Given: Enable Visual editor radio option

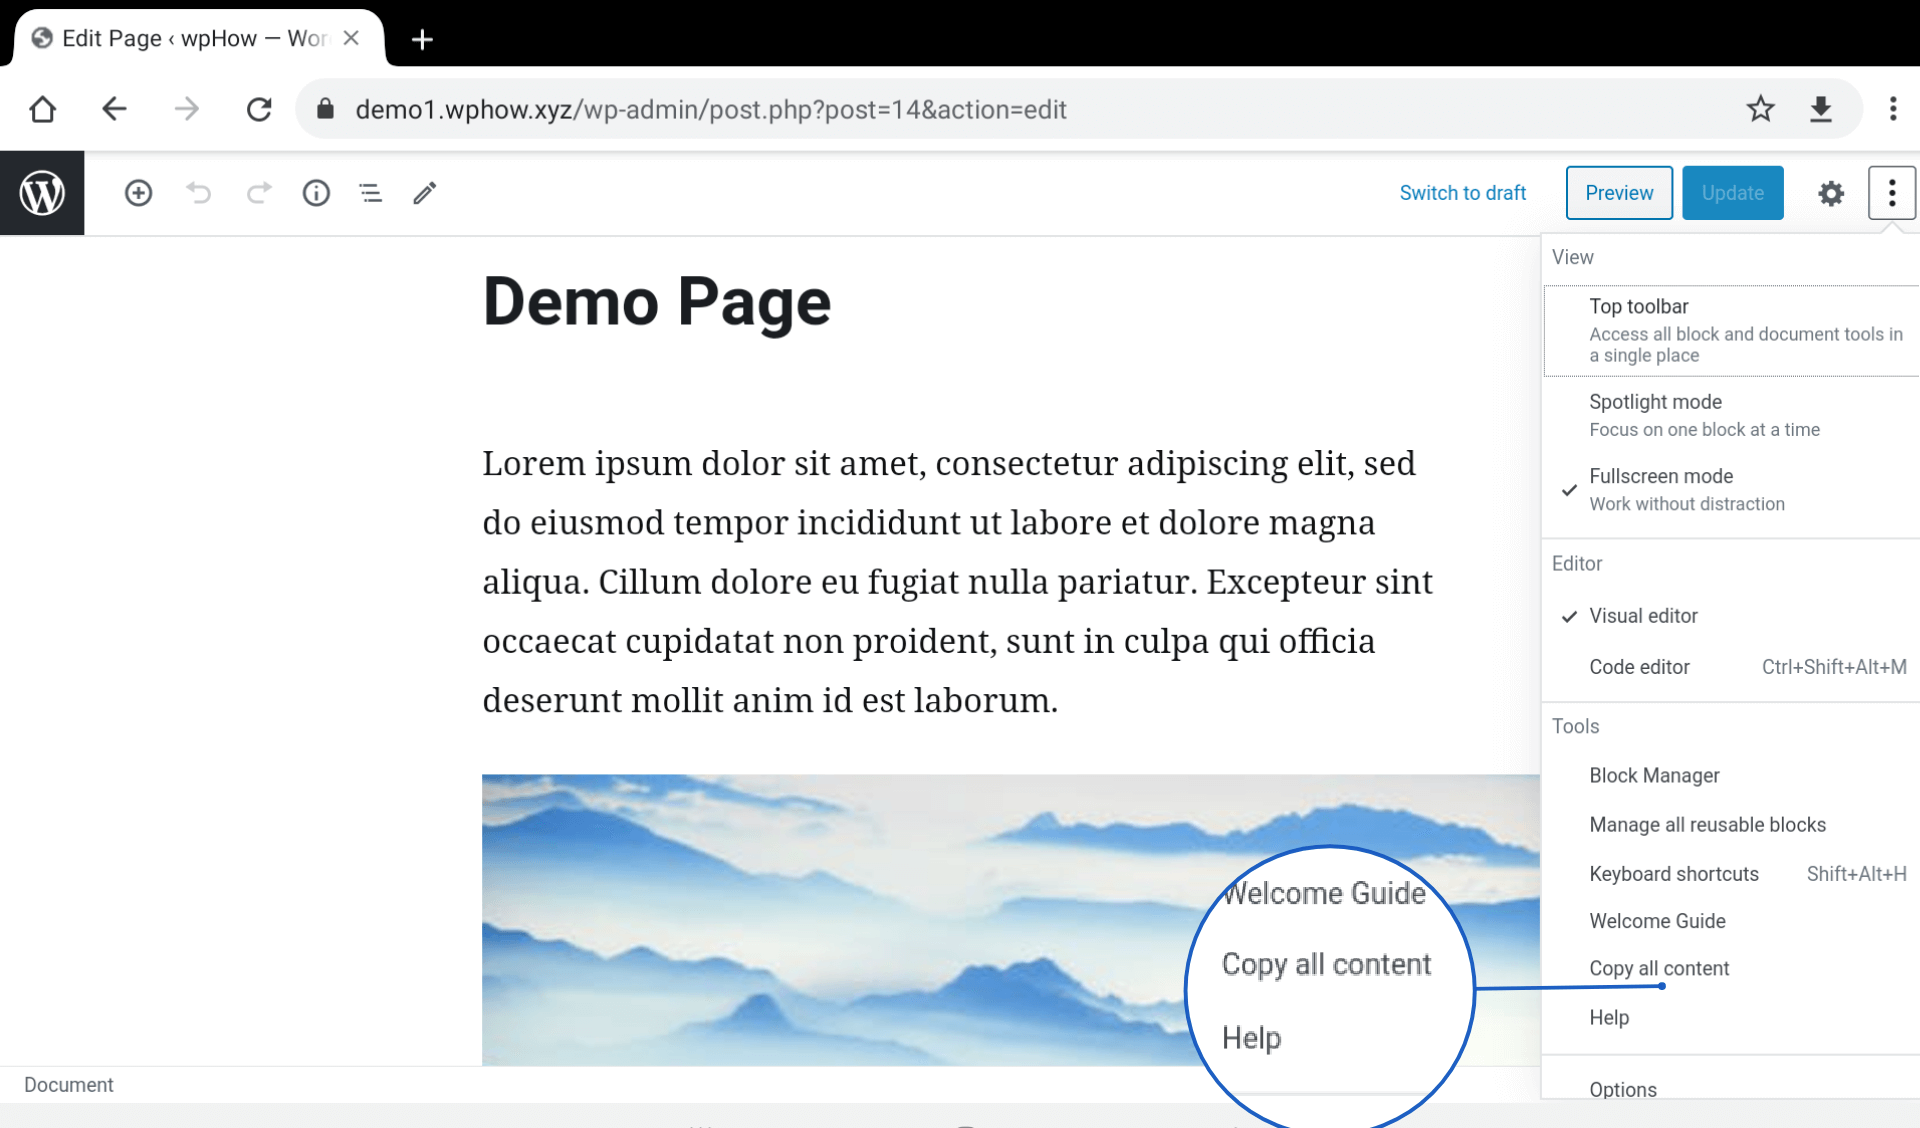Looking at the screenshot, I should [x=1641, y=615].
